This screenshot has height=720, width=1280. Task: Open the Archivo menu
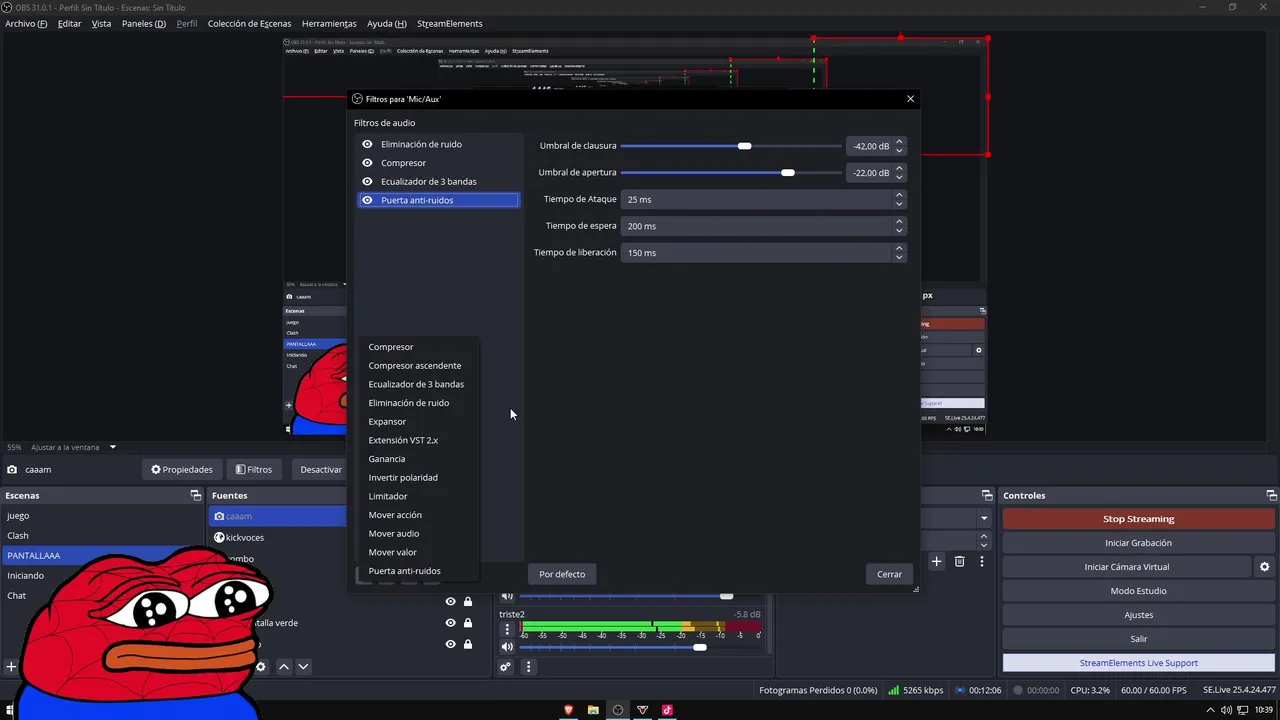[26, 23]
